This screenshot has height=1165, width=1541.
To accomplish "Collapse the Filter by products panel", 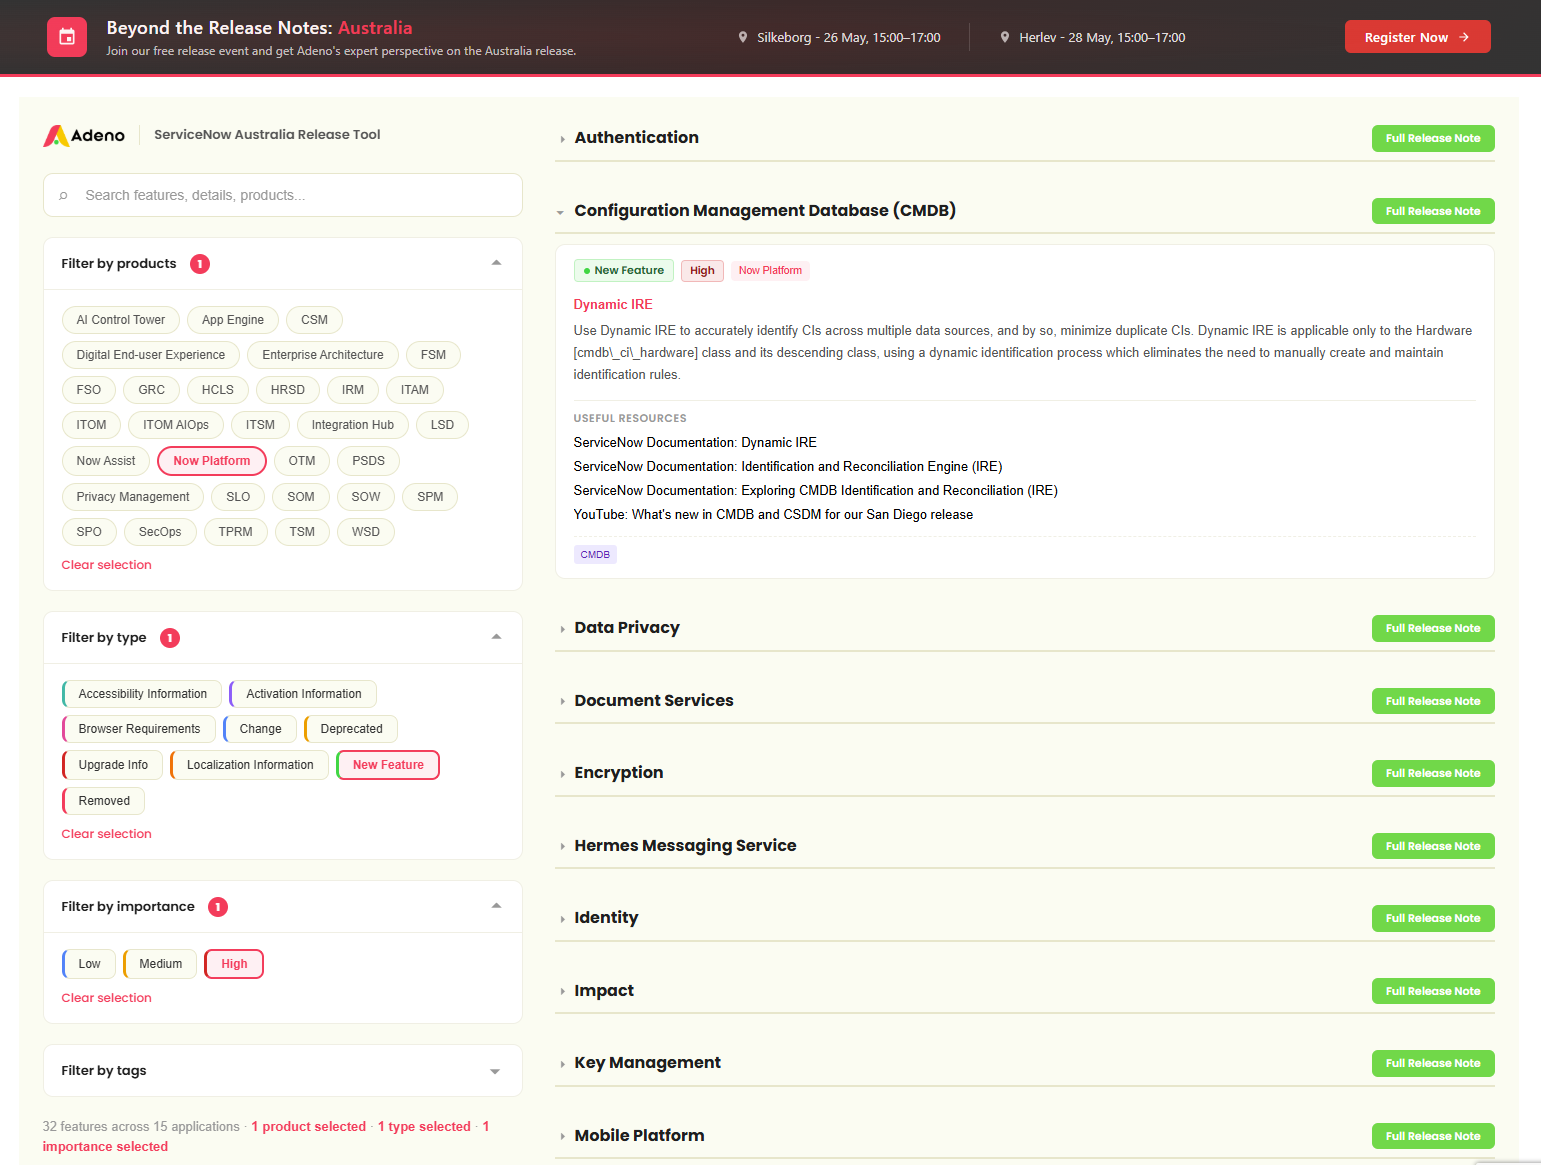I will point(495,262).
